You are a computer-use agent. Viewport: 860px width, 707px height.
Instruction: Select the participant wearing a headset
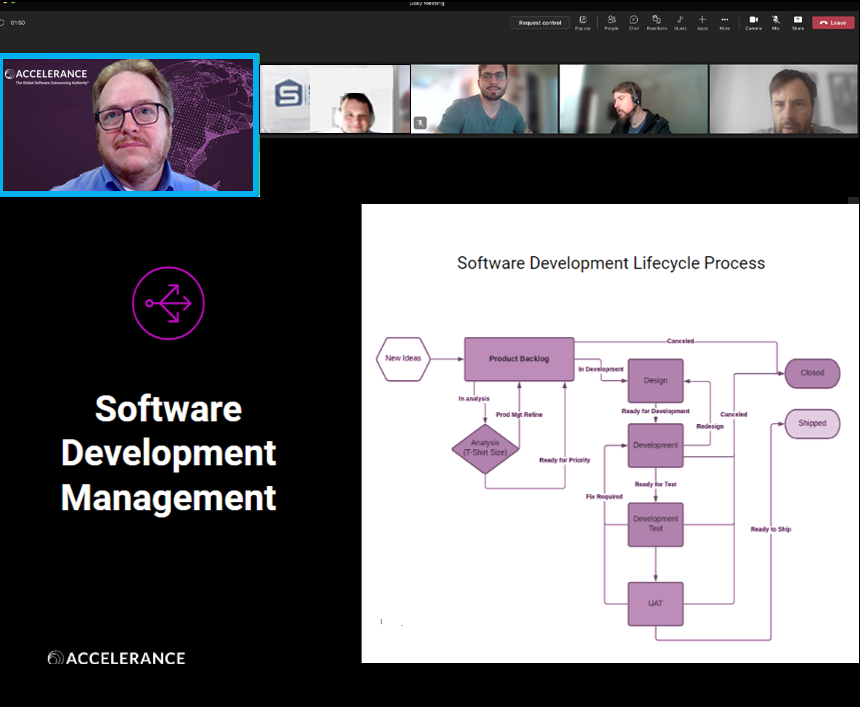pos(633,99)
